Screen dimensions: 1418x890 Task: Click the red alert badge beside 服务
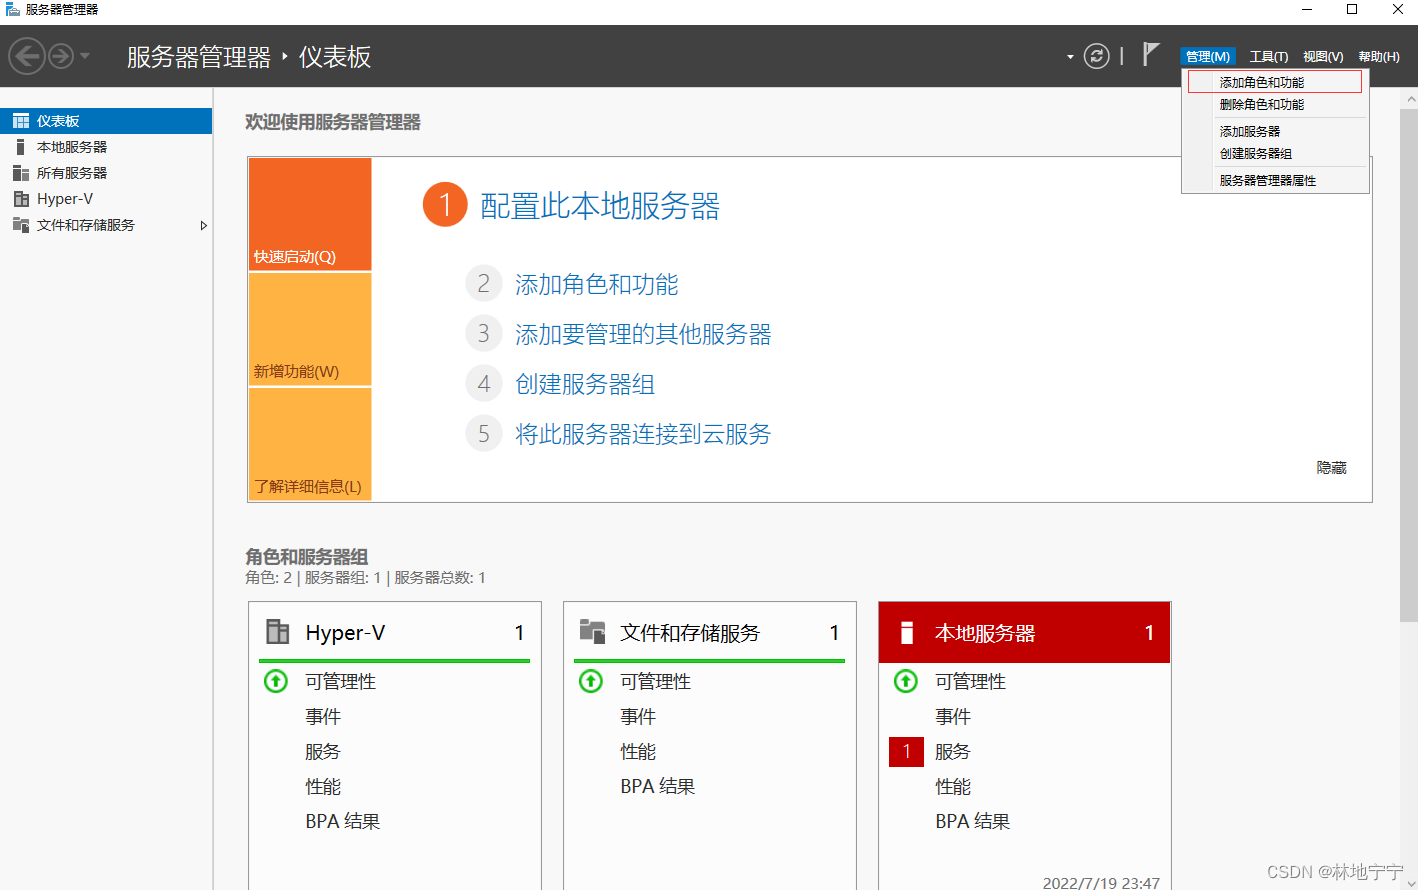coord(906,751)
